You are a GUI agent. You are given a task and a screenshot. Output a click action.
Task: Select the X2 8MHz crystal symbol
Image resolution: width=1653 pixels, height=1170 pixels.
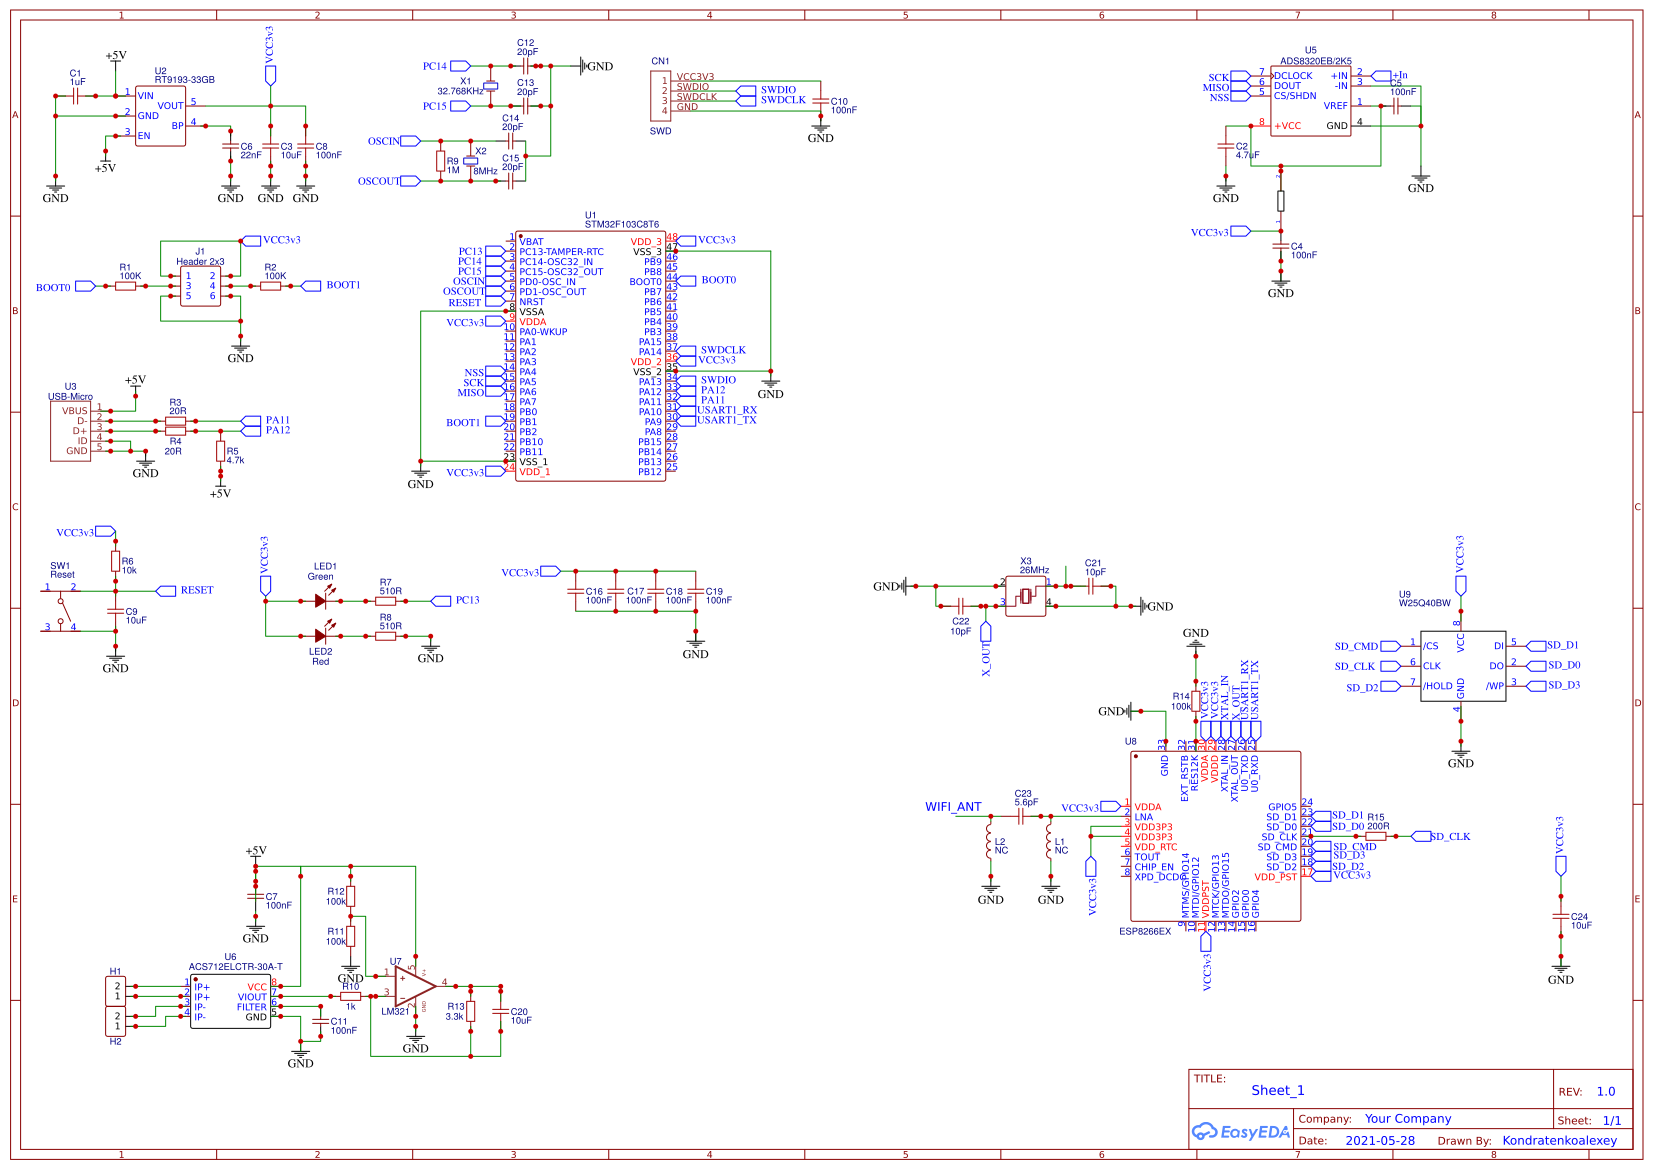(x=470, y=161)
